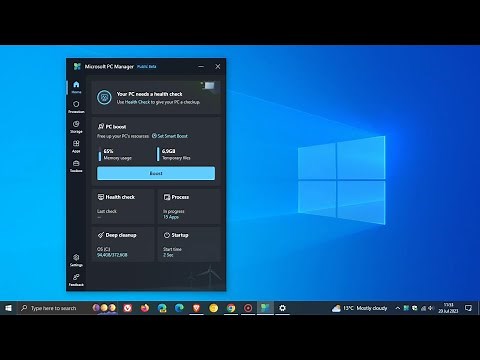Open the taskbar clock and date
The height and width of the screenshot is (360, 480).
[x=448, y=308]
